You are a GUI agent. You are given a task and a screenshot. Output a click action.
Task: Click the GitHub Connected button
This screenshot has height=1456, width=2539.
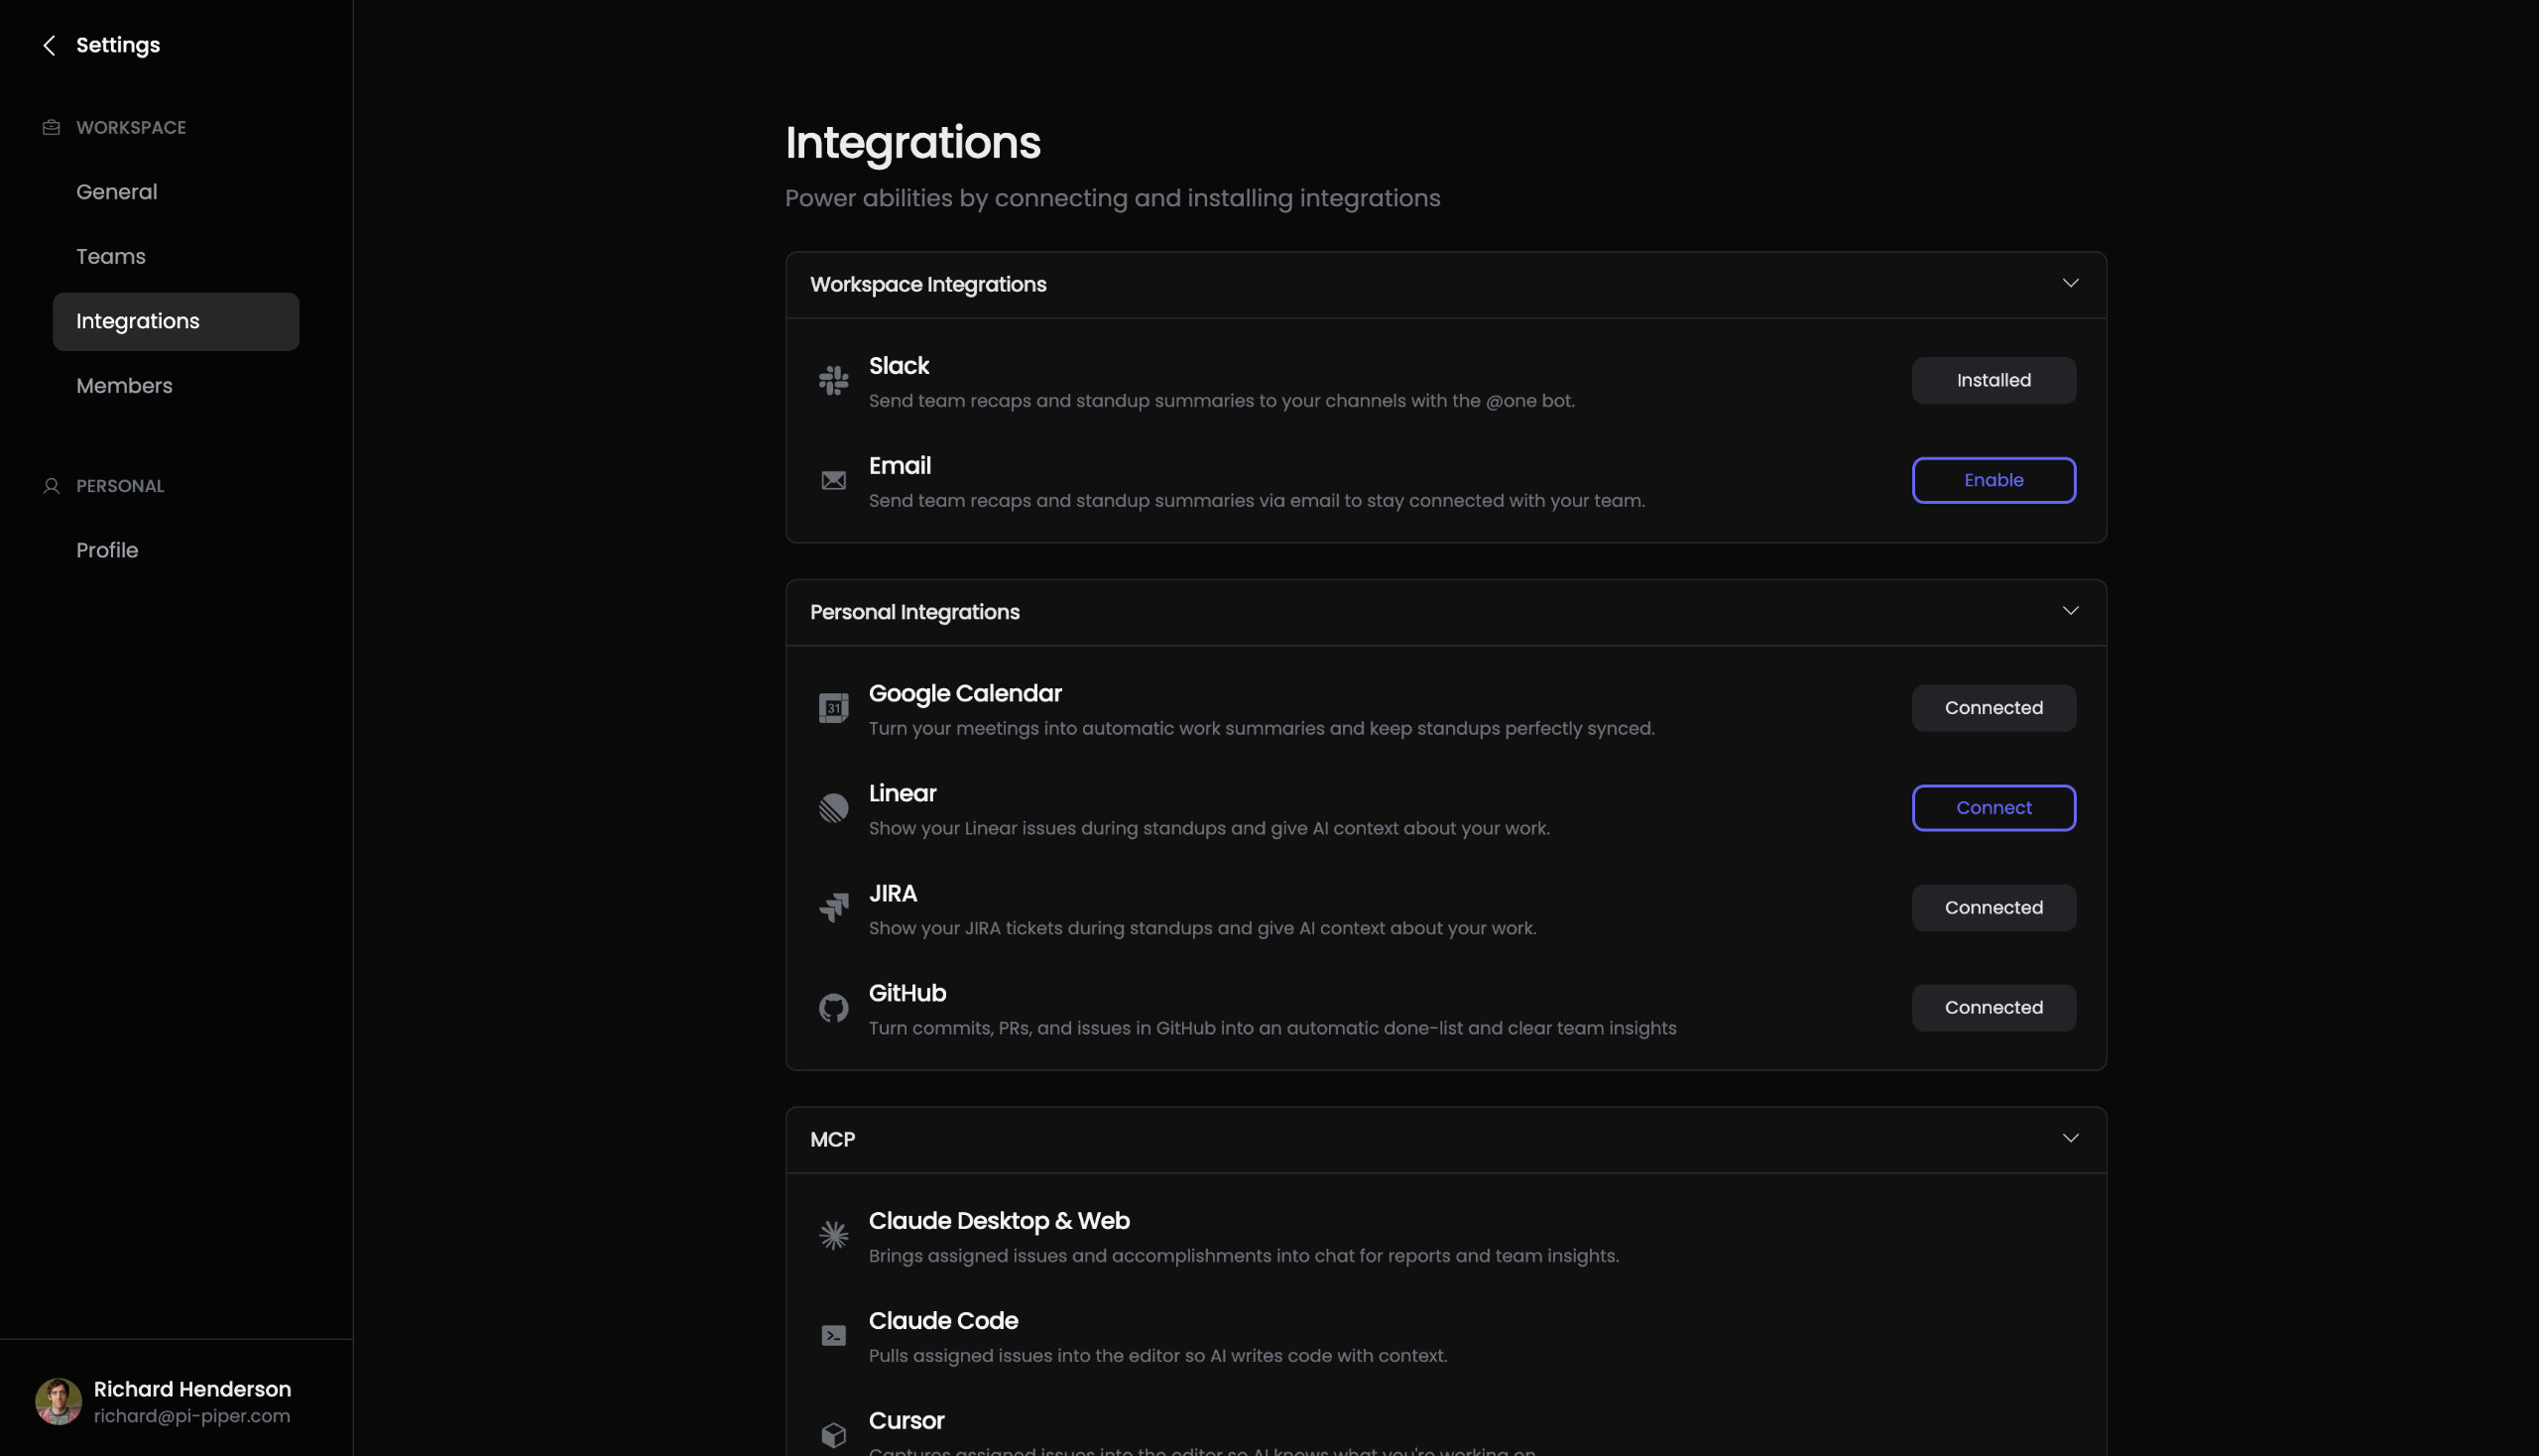[x=1993, y=1008]
